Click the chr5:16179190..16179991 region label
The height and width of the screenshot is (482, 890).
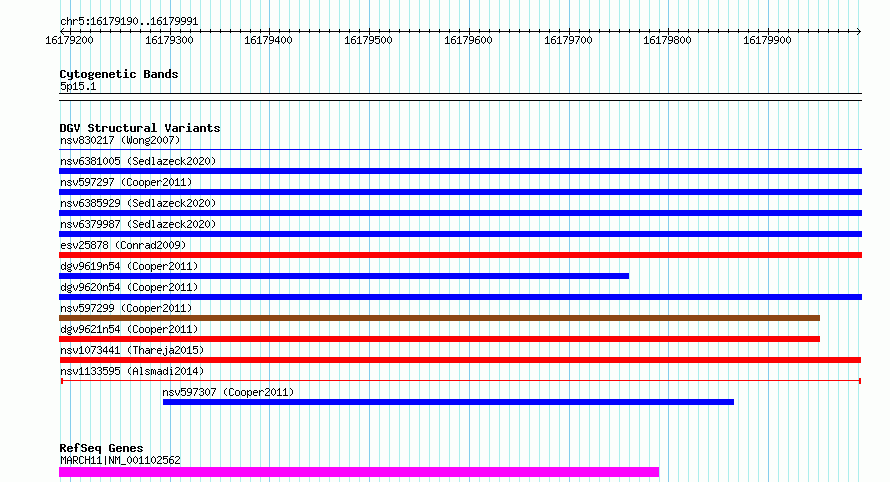click(129, 22)
